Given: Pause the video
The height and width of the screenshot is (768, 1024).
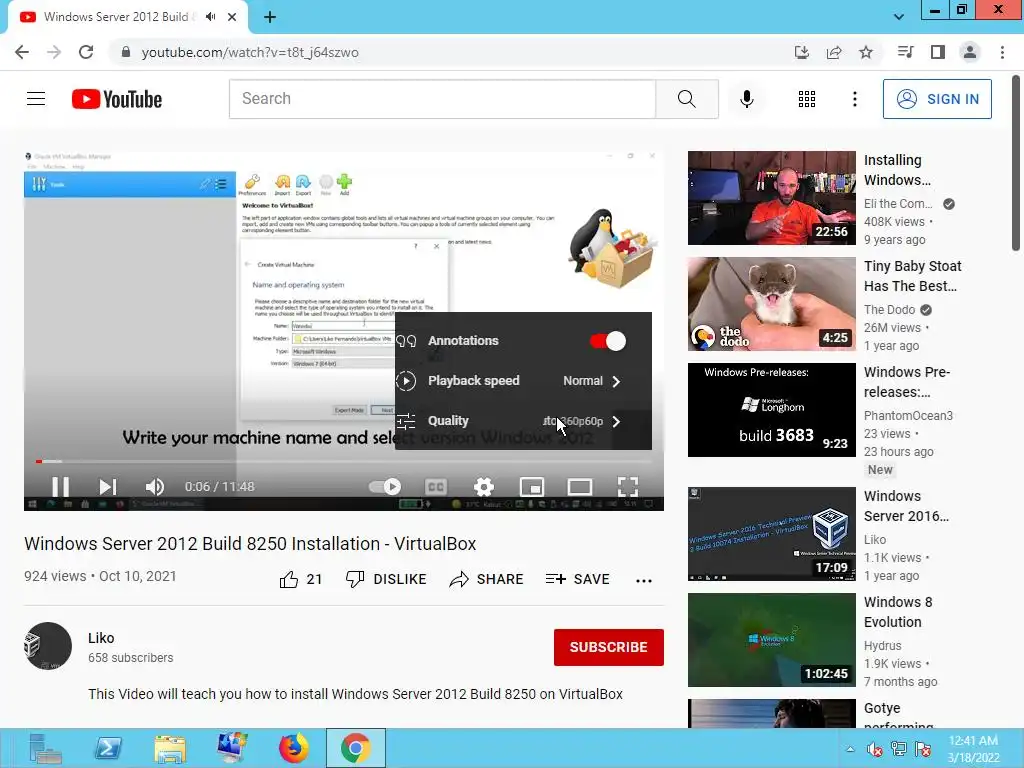Looking at the screenshot, I should 60,487.
